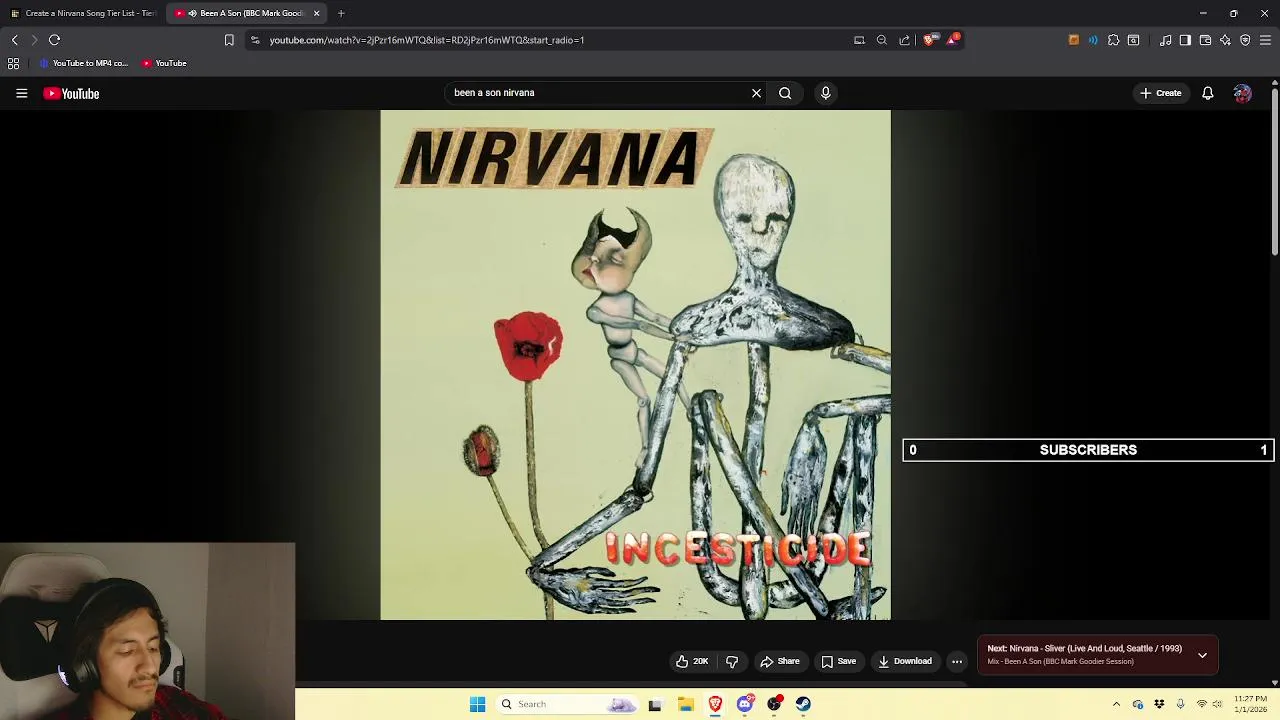The width and height of the screenshot is (1280, 720).
Task: Expand the Next up playlist panel
Action: coord(1202,655)
